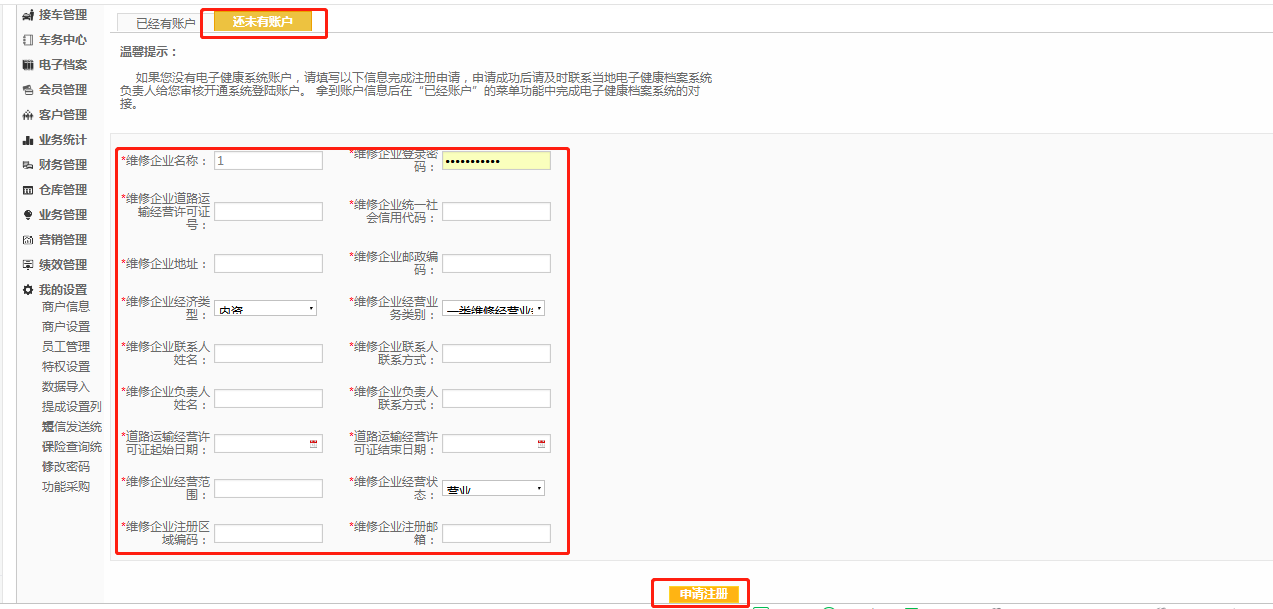Open calendar for 道路运输经营许可证结束日期
1273x609 pixels.
pos(541,443)
